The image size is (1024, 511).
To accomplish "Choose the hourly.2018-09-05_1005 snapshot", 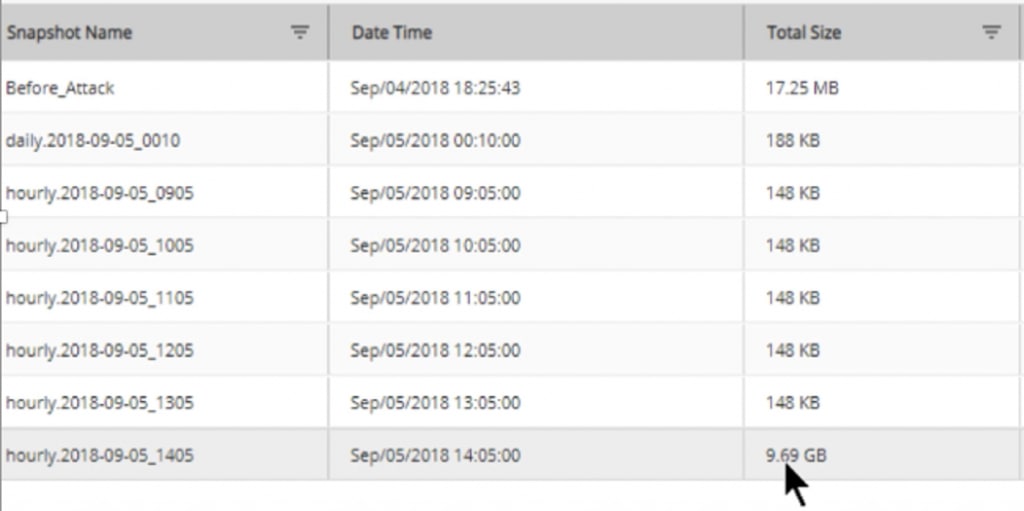I will [x=100, y=245].
